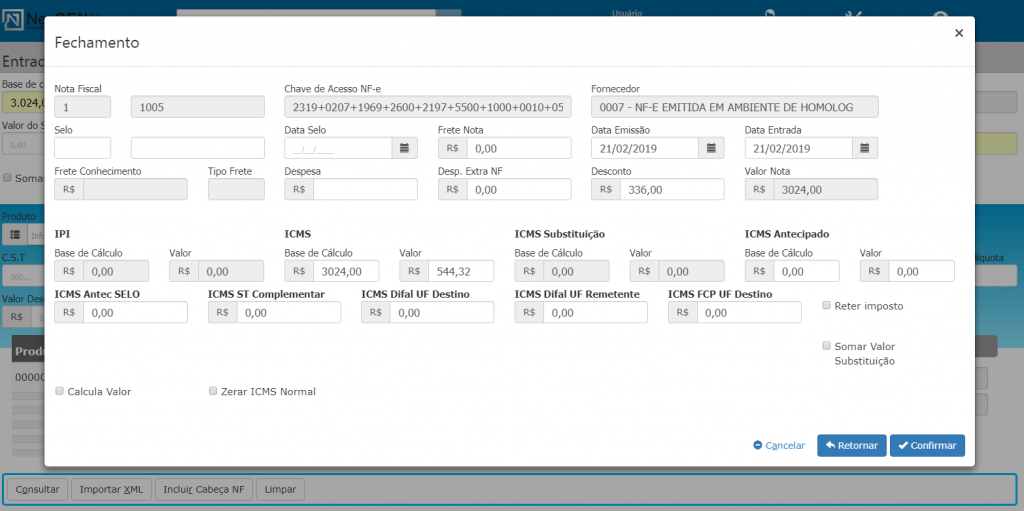
Task: Click the Frete Nota input field
Action: (x=518, y=148)
